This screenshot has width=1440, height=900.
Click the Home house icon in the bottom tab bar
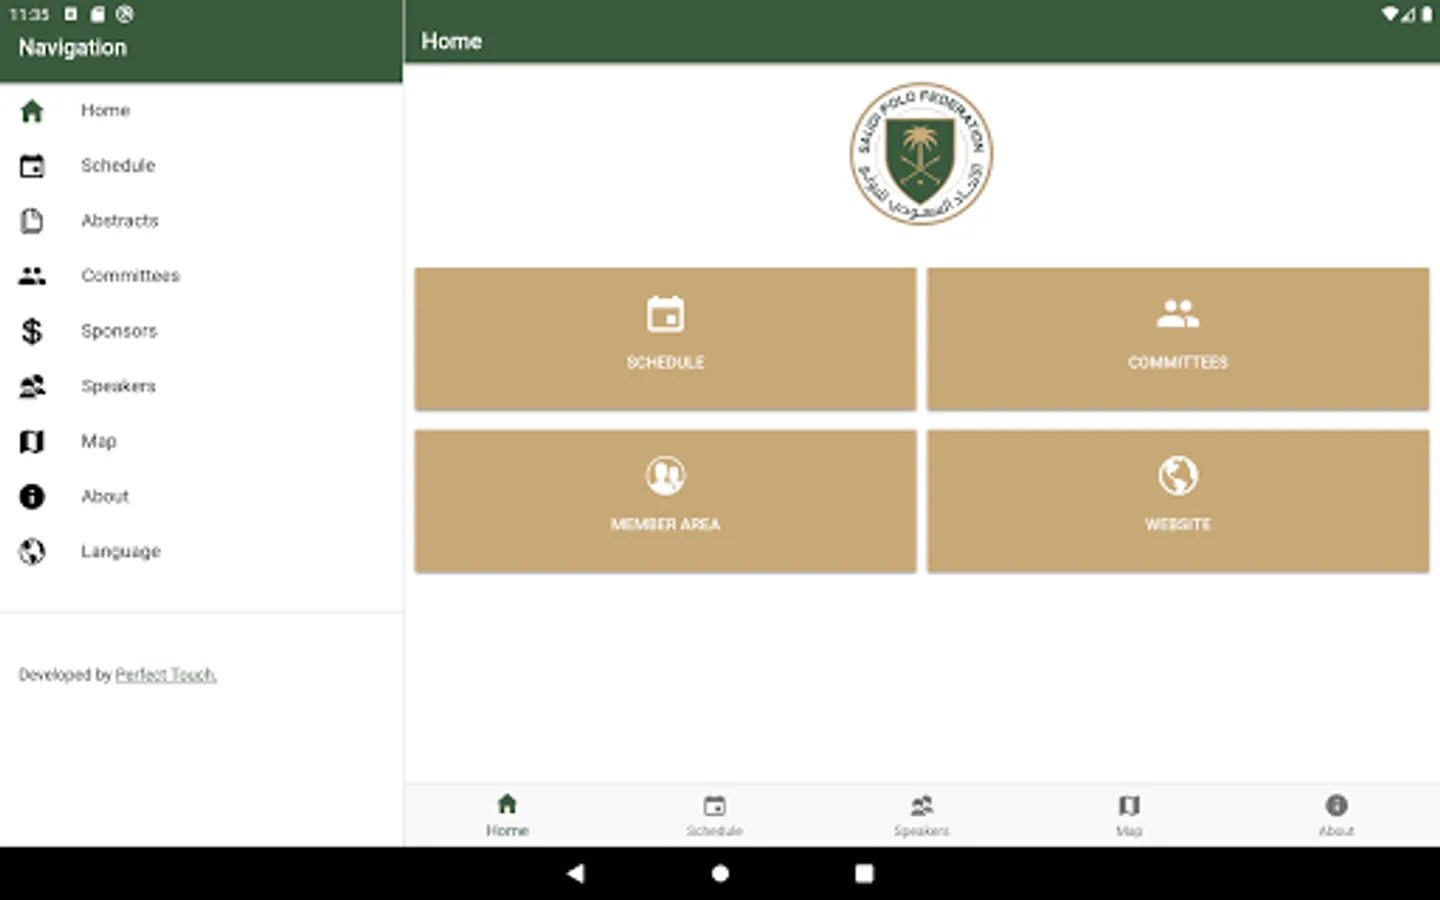[507, 804]
